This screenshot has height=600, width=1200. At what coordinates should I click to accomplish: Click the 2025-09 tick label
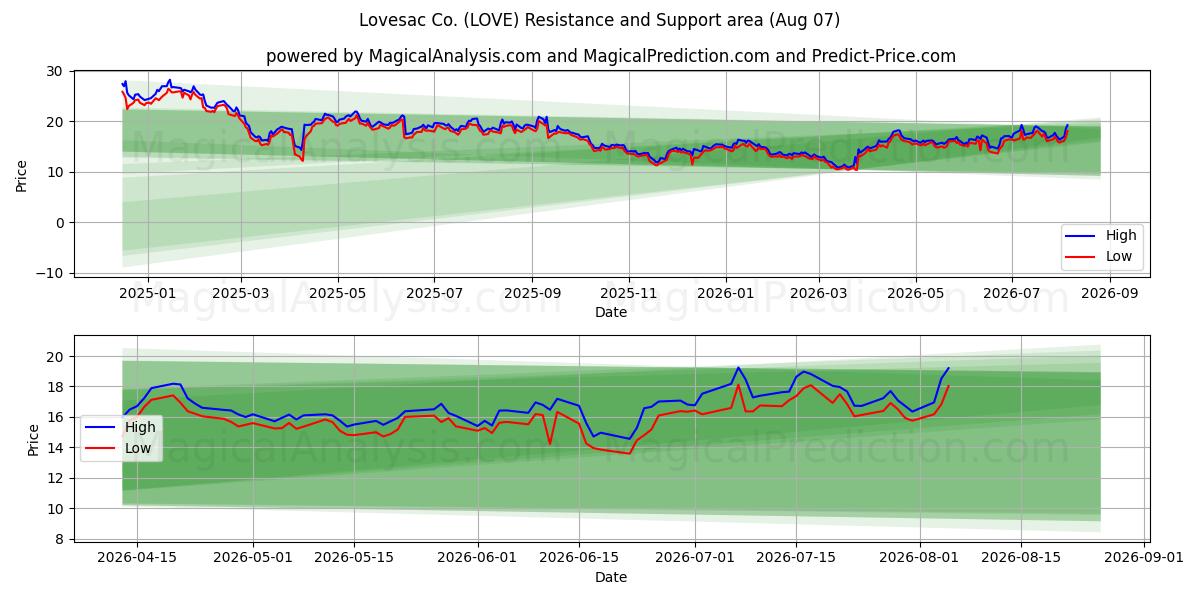coord(532,293)
